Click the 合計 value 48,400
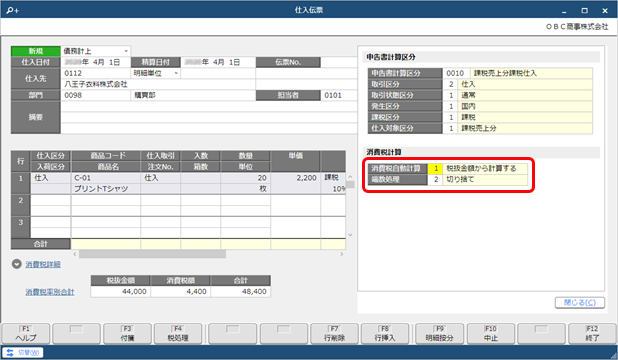The image size is (618, 360). [x=240, y=291]
